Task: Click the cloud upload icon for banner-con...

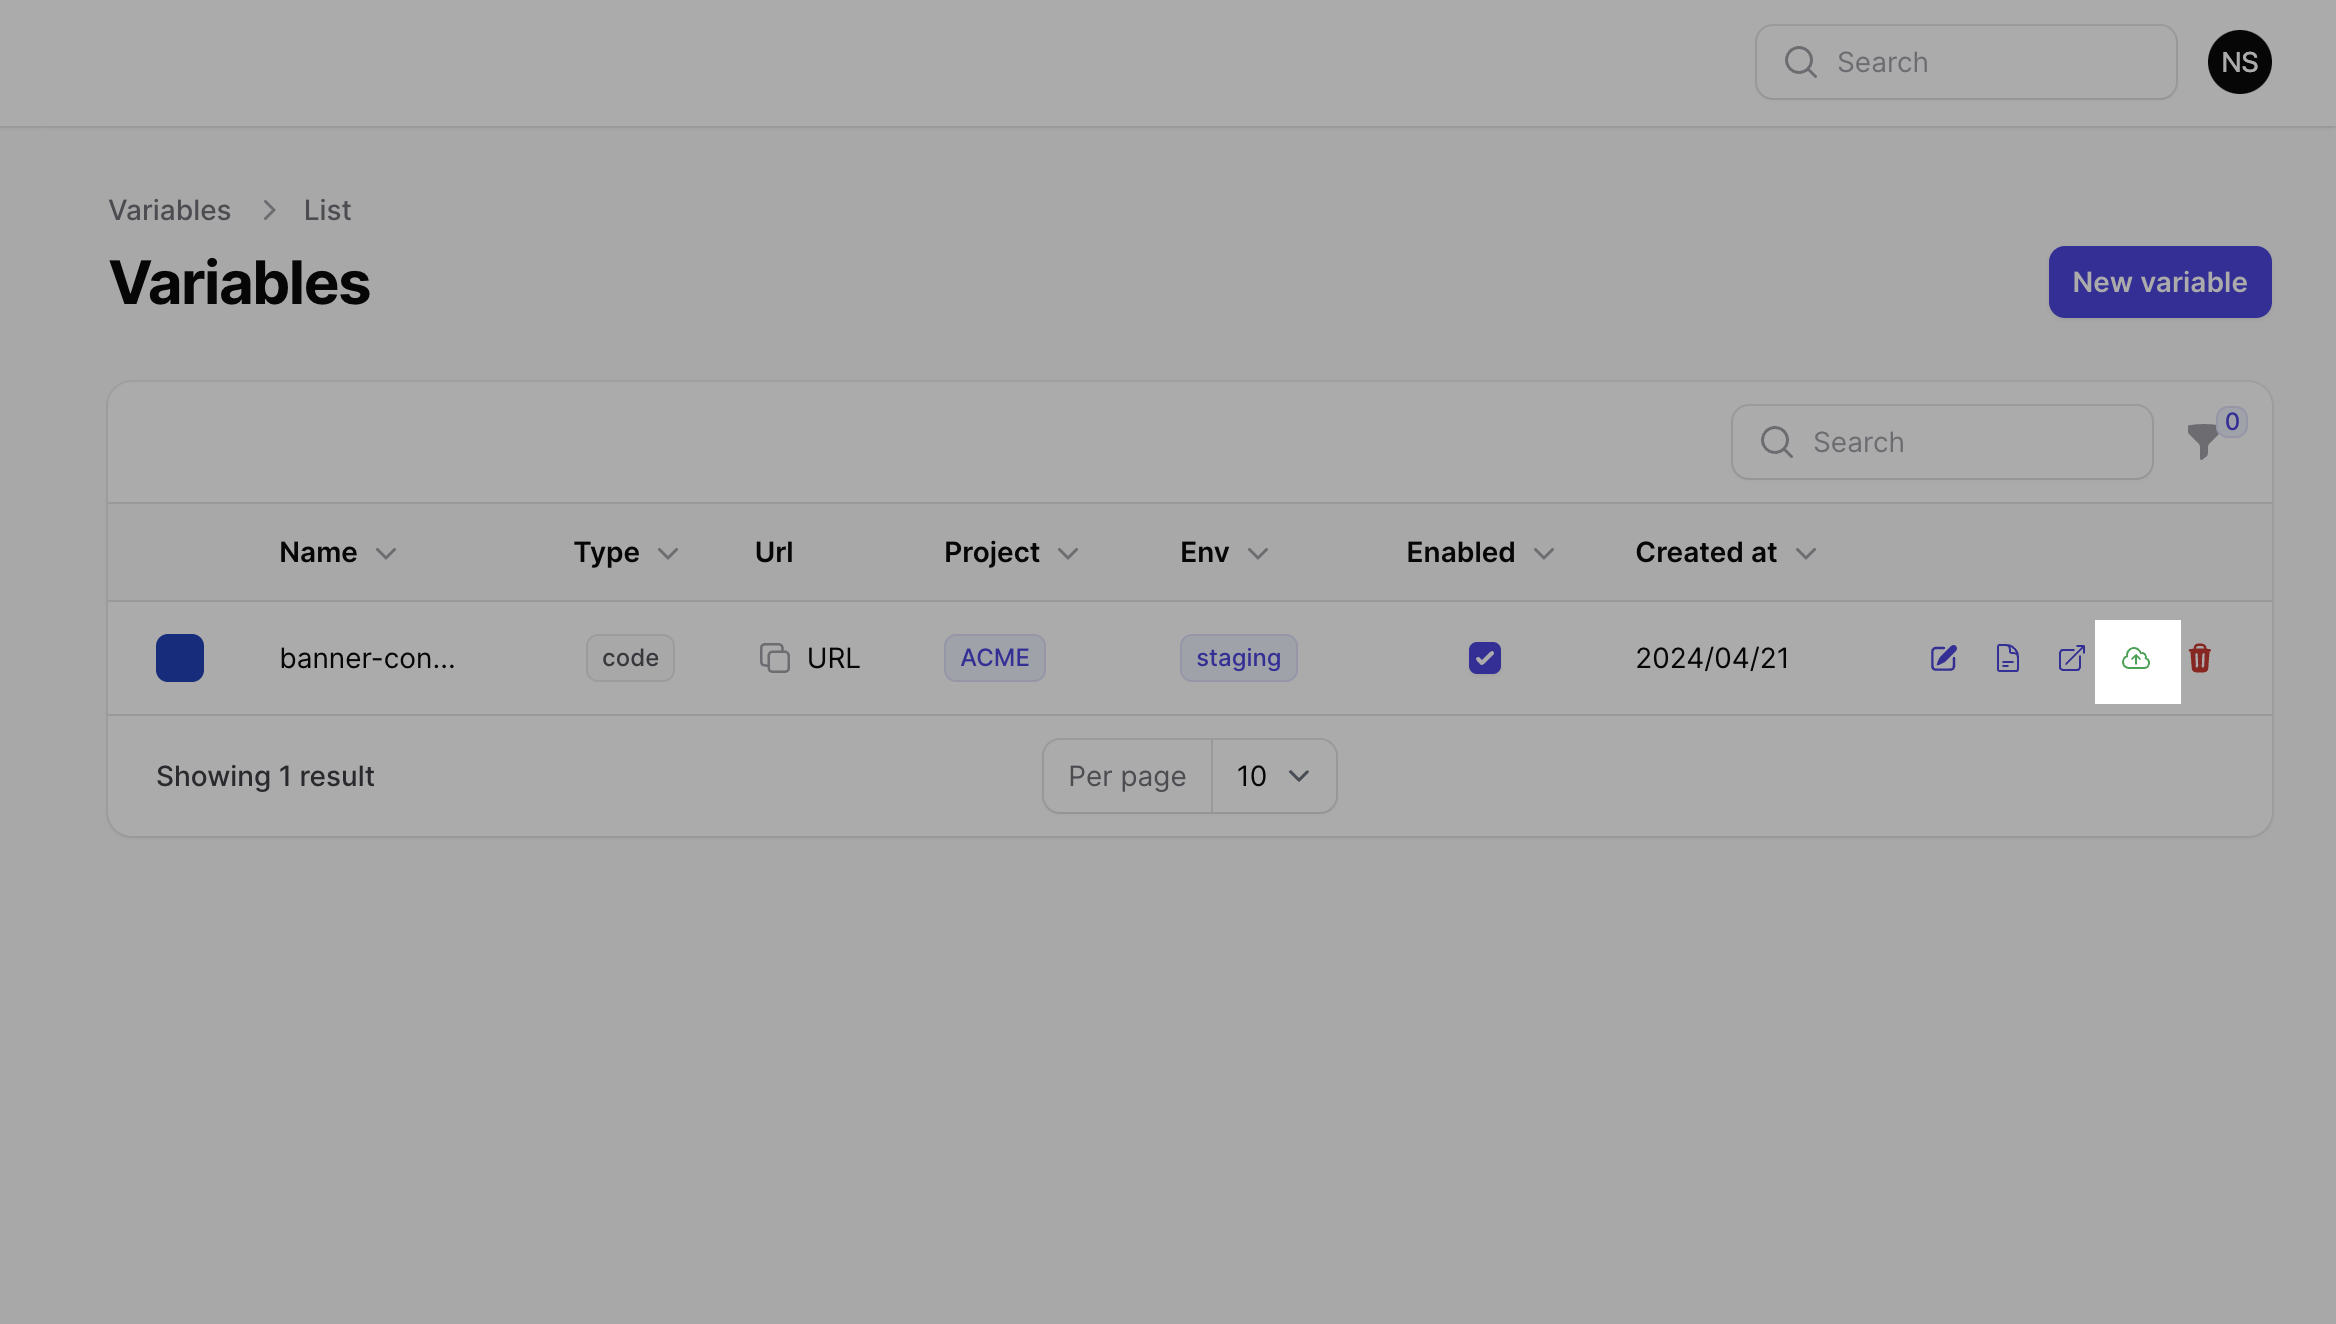Action: (x=2135, y=658)
